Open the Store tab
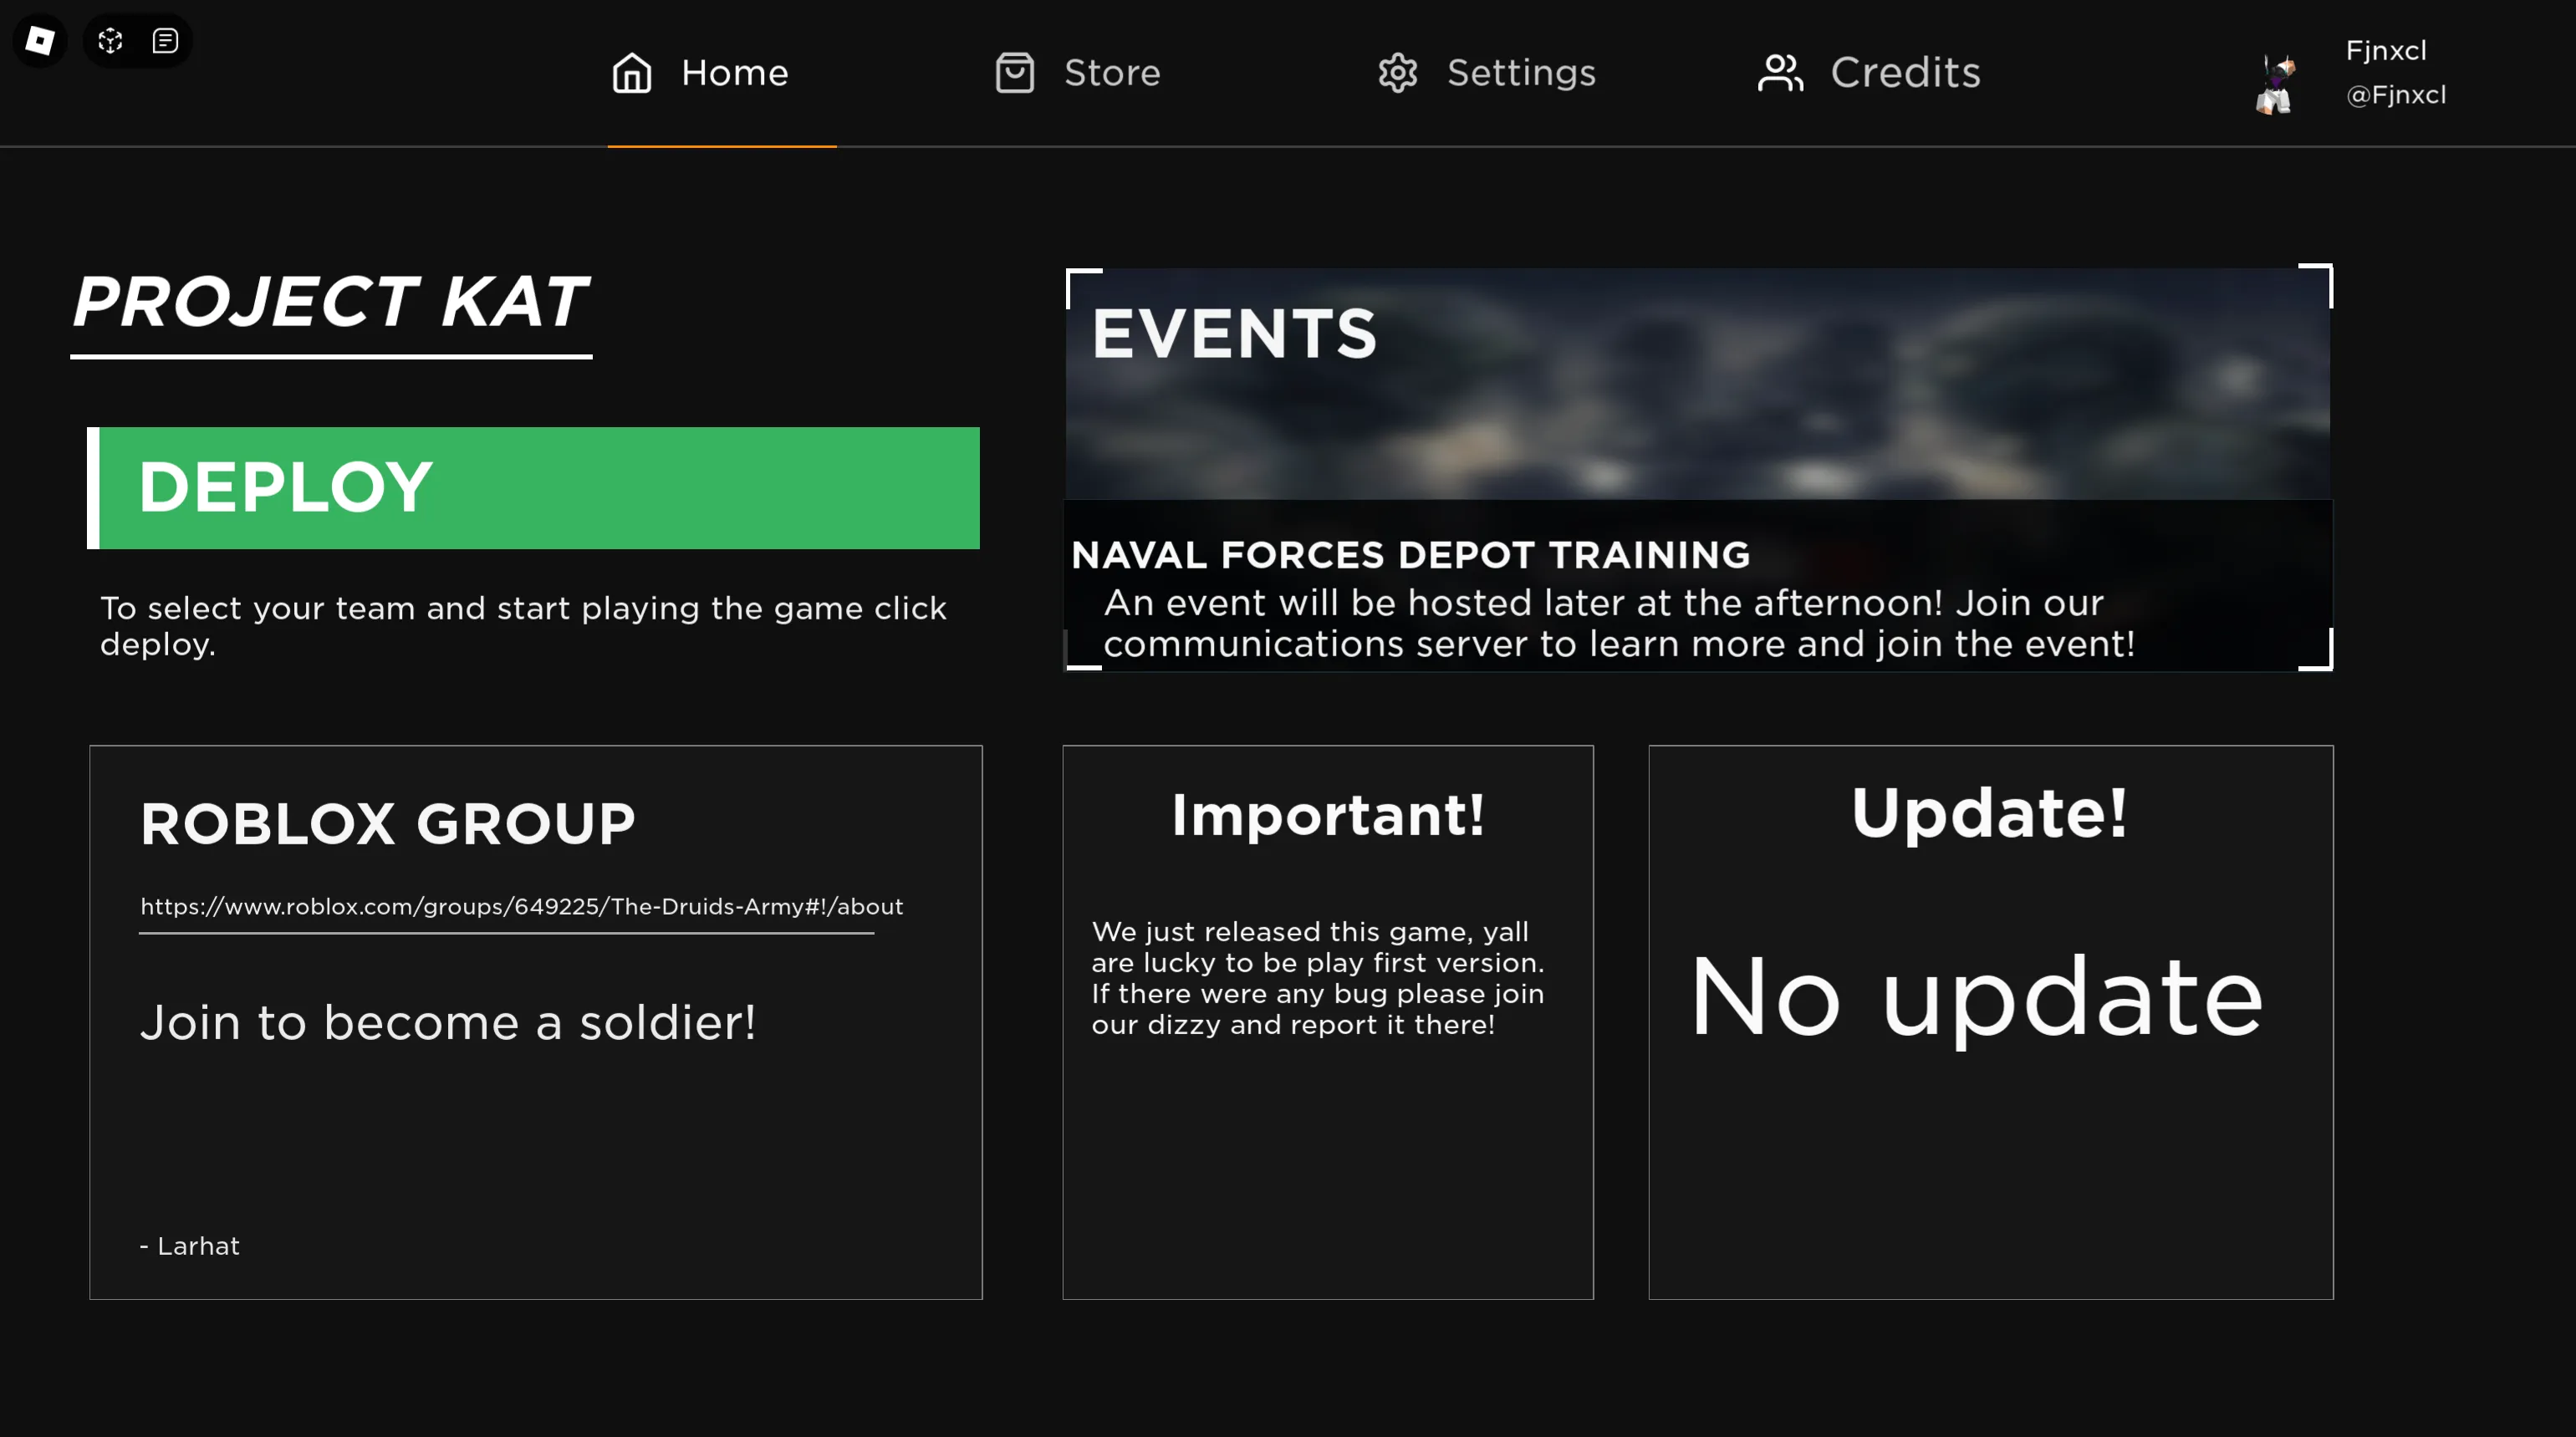This screenshot has height=1437, width=2576. [1111, 73]
